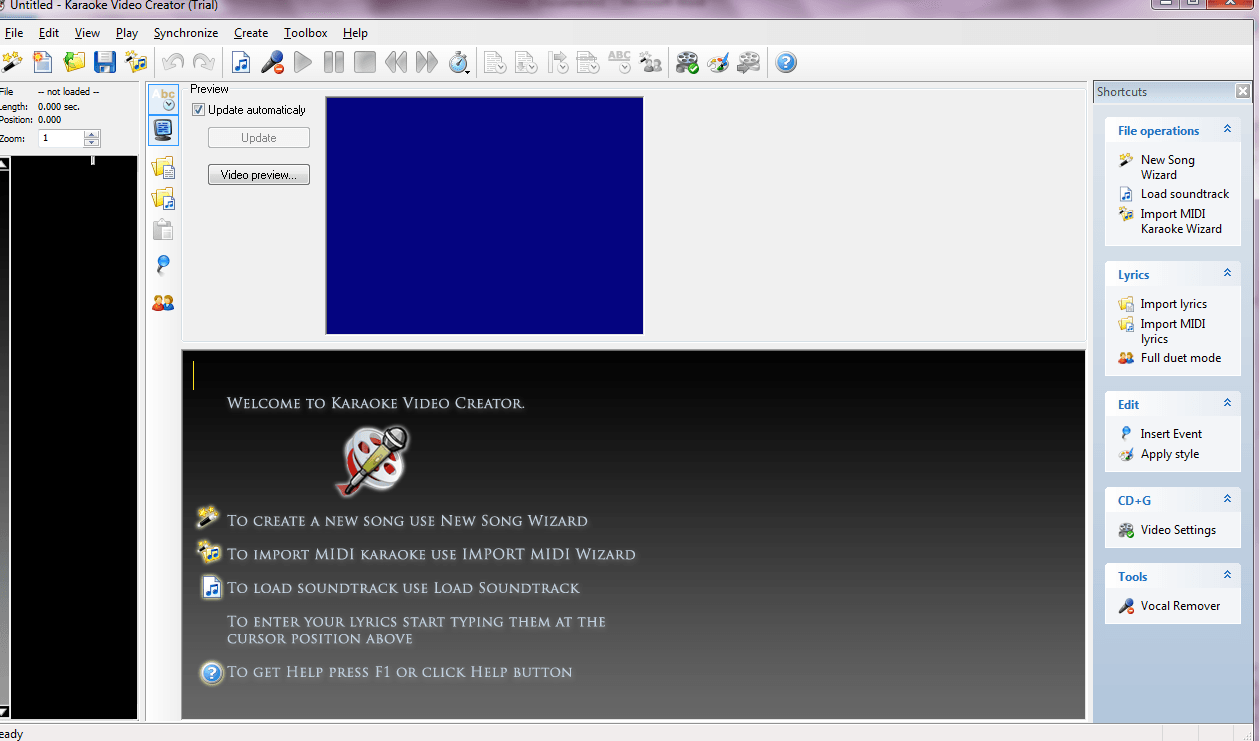
Task: Click the Help question mark toolbar icon
Action: tap(786, 62)
